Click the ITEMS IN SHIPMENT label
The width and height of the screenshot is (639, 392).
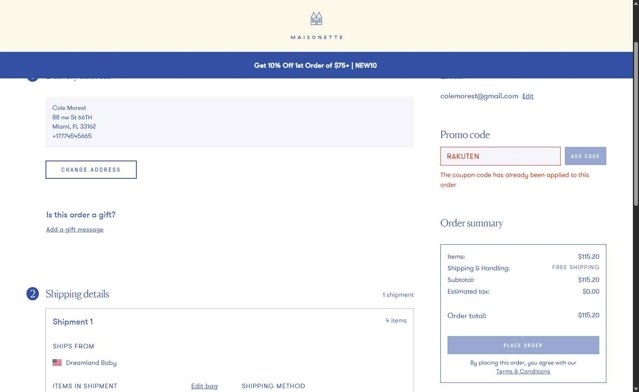85,386
